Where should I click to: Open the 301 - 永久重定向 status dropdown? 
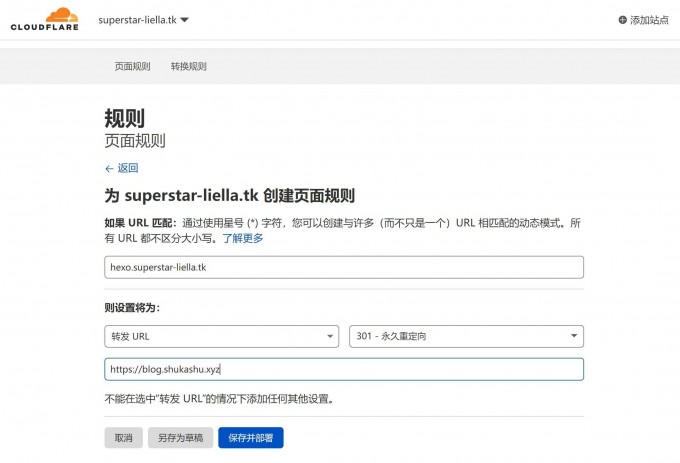pyautogui.click(x=466, y=336)
